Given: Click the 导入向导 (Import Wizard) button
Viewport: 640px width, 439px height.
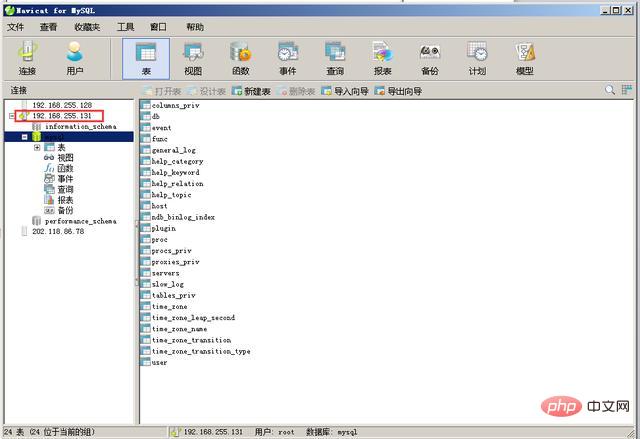Looking at the screenshot, I should (x=344, y=91).
